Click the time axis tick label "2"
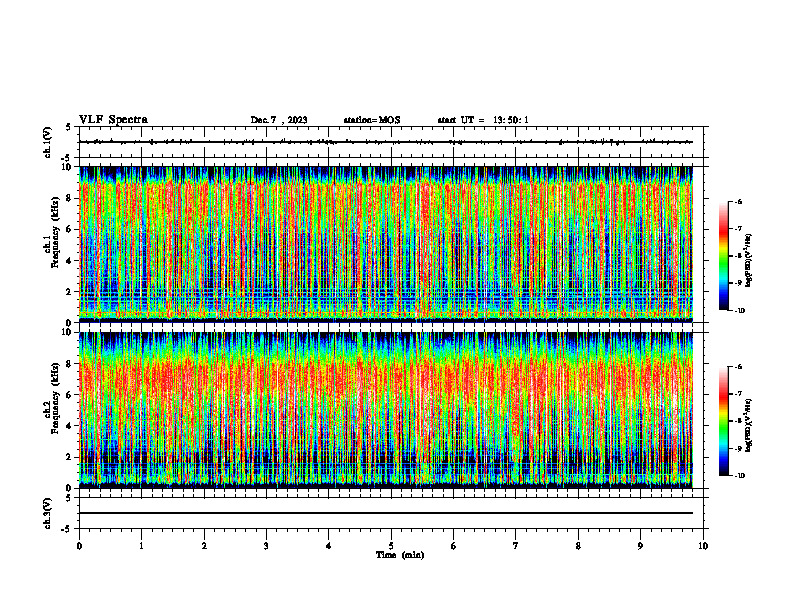 click(204, 546)
